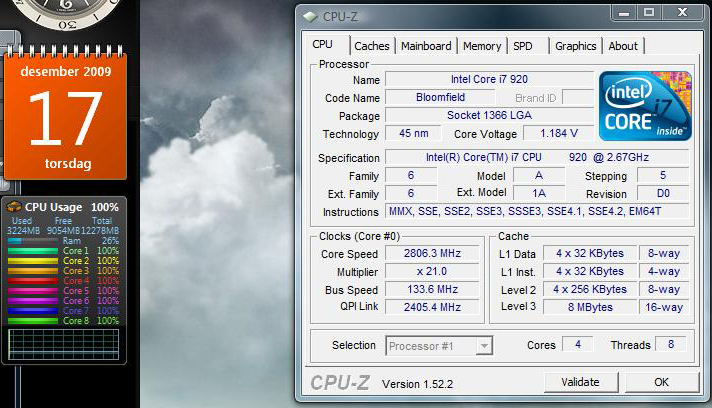Click the Processor selection dropdown arrow
Viewport: 712px width, 408px height.
[x=484, y=346]
